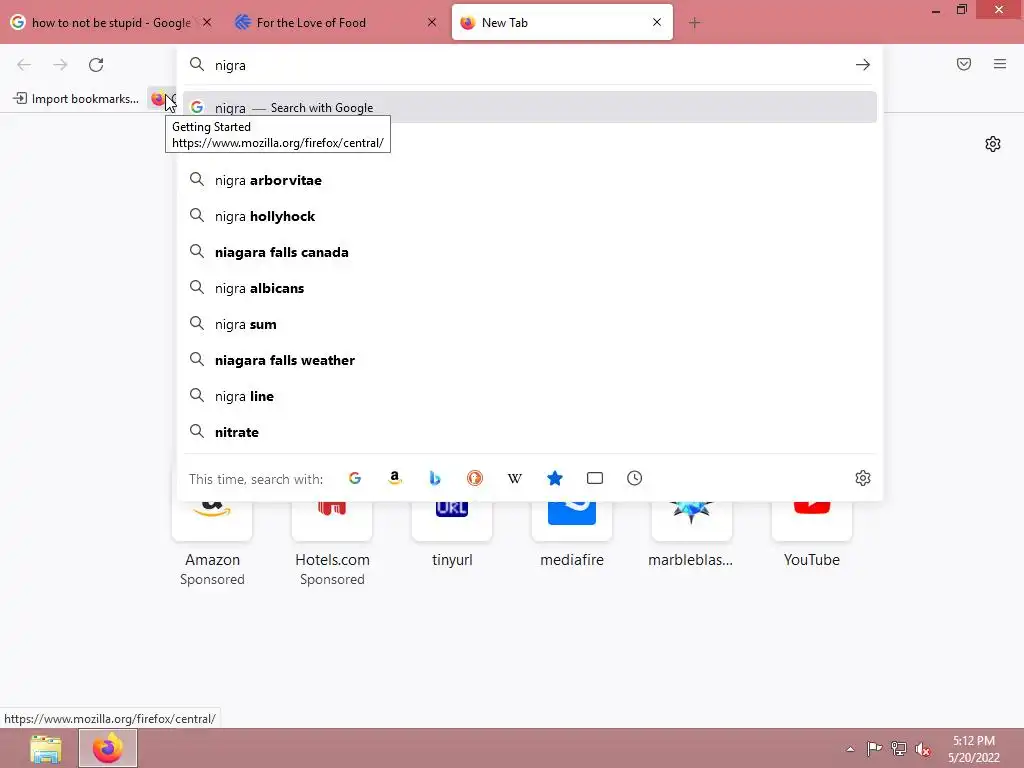Close the 'For the Love of Food' tab

pyautogui.click(x=432, y=22)
